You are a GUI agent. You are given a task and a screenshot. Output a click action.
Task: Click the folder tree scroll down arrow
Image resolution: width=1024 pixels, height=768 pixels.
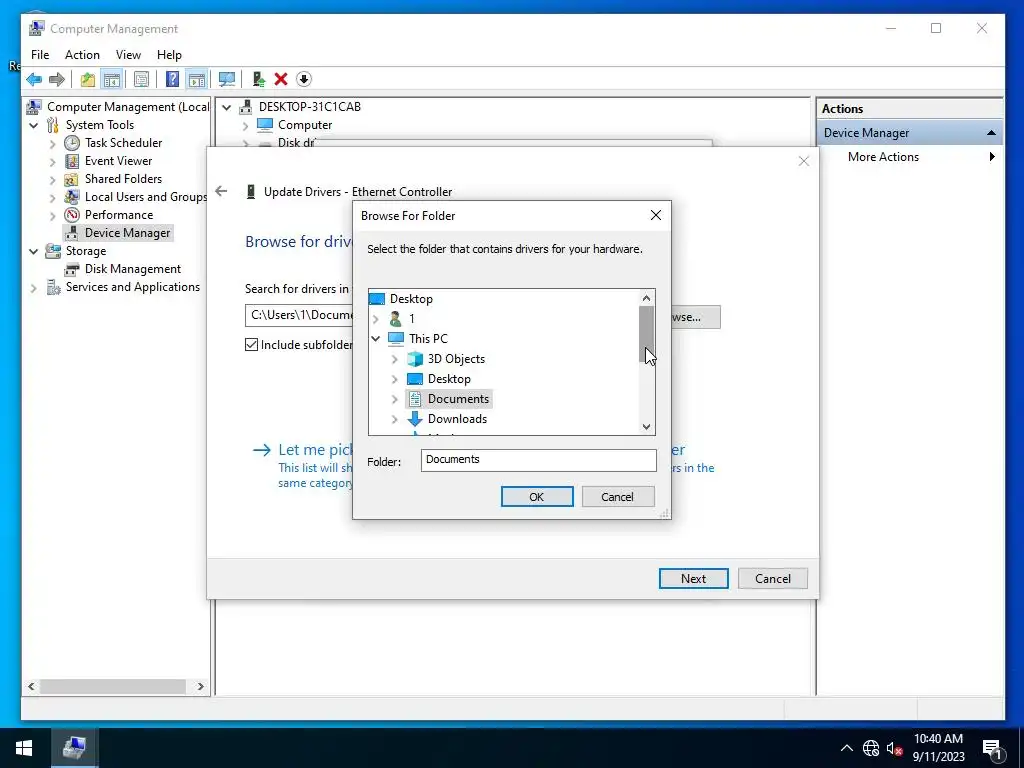(647, 426)
